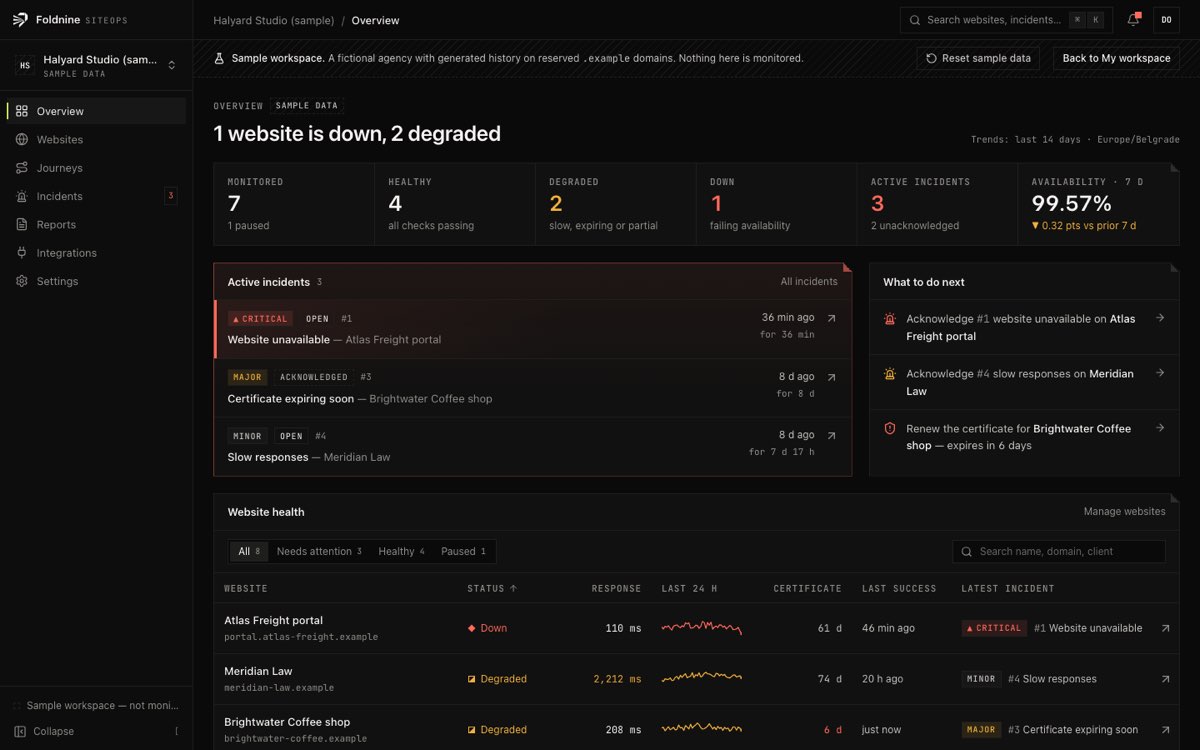
Task: Click the amber siren icon for Meridian Law suggestion
Action: (890, 374)
